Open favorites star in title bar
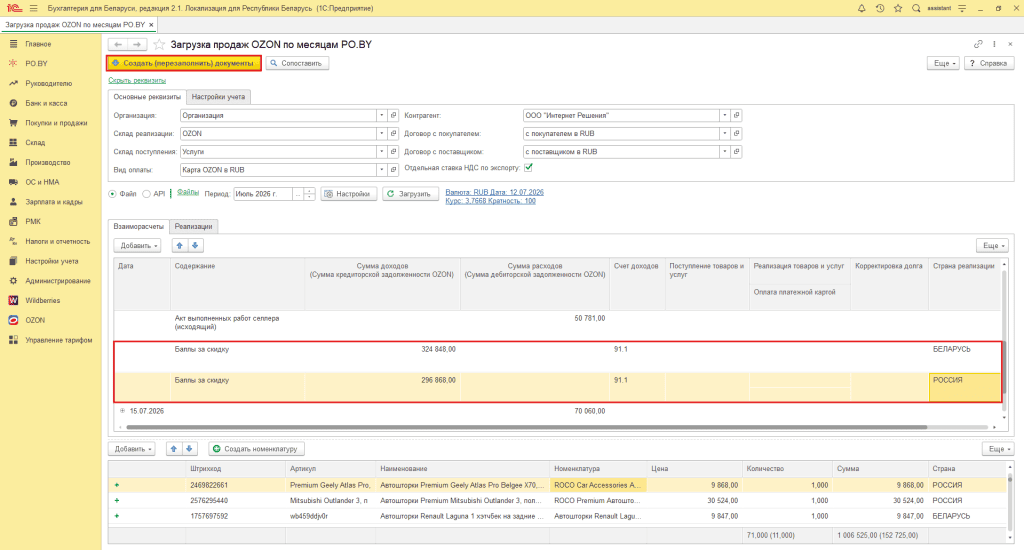The height and width of the screenshot is (550, 1024). pyautogui.click(x=898, y=8)
